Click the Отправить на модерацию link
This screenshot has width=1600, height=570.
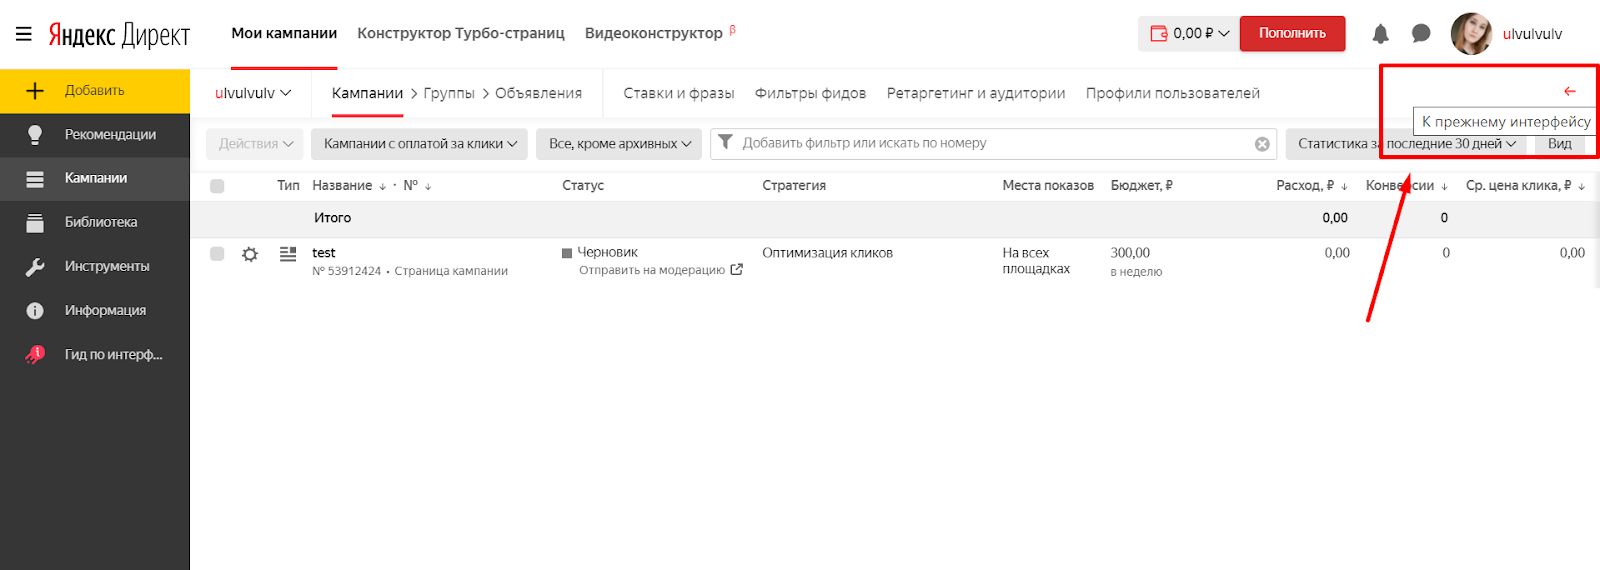[x=651, y=270]
